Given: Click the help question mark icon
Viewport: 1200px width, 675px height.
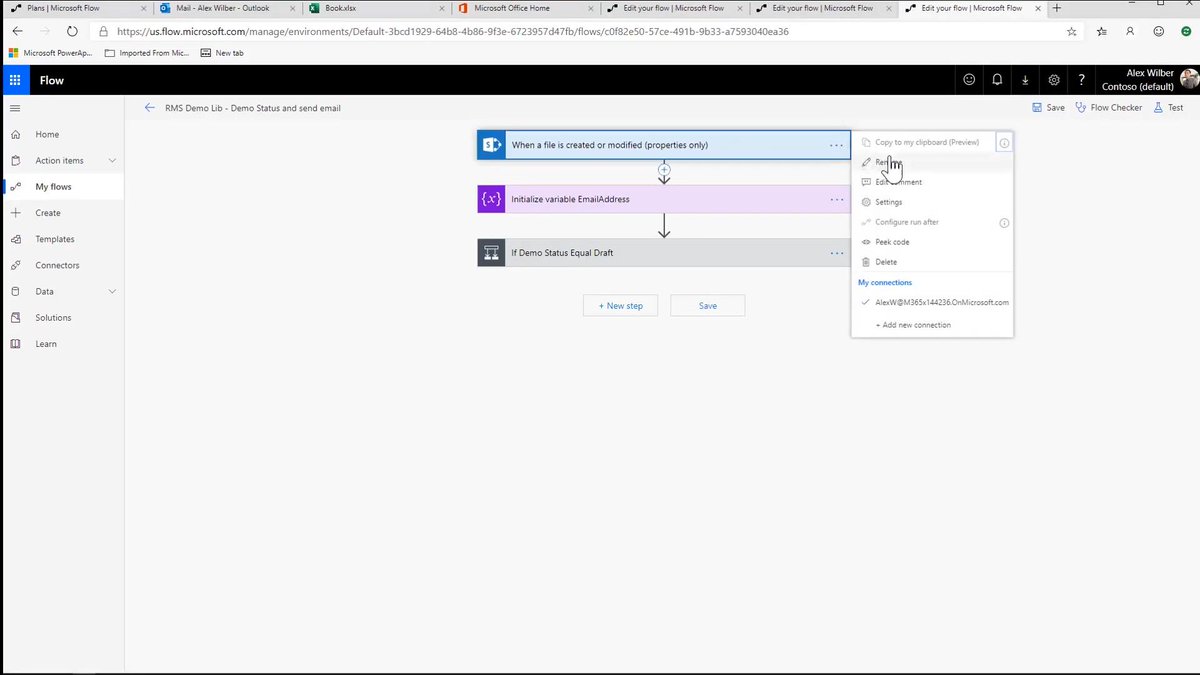Looking at the screenshot, I should [x=1082, y=80].
